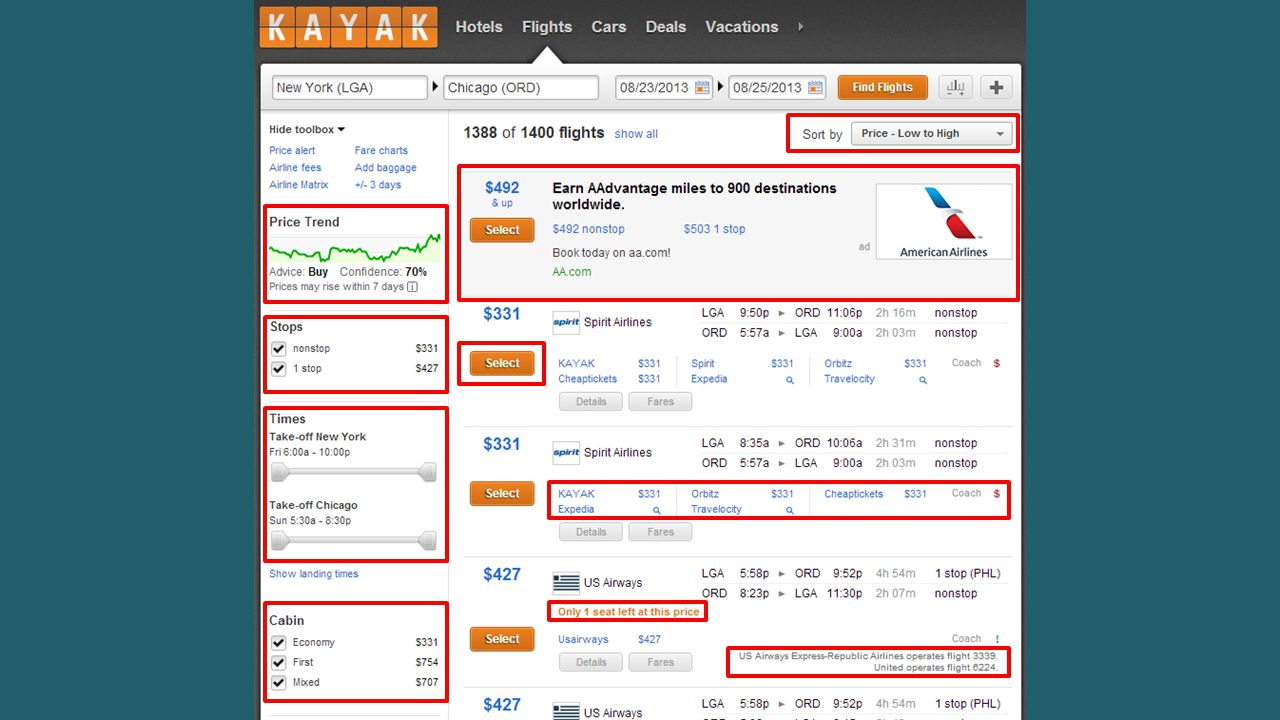1280x720 pixels.
Task: Open the Airline Matrix link
Action: click(x=299, y=185)
